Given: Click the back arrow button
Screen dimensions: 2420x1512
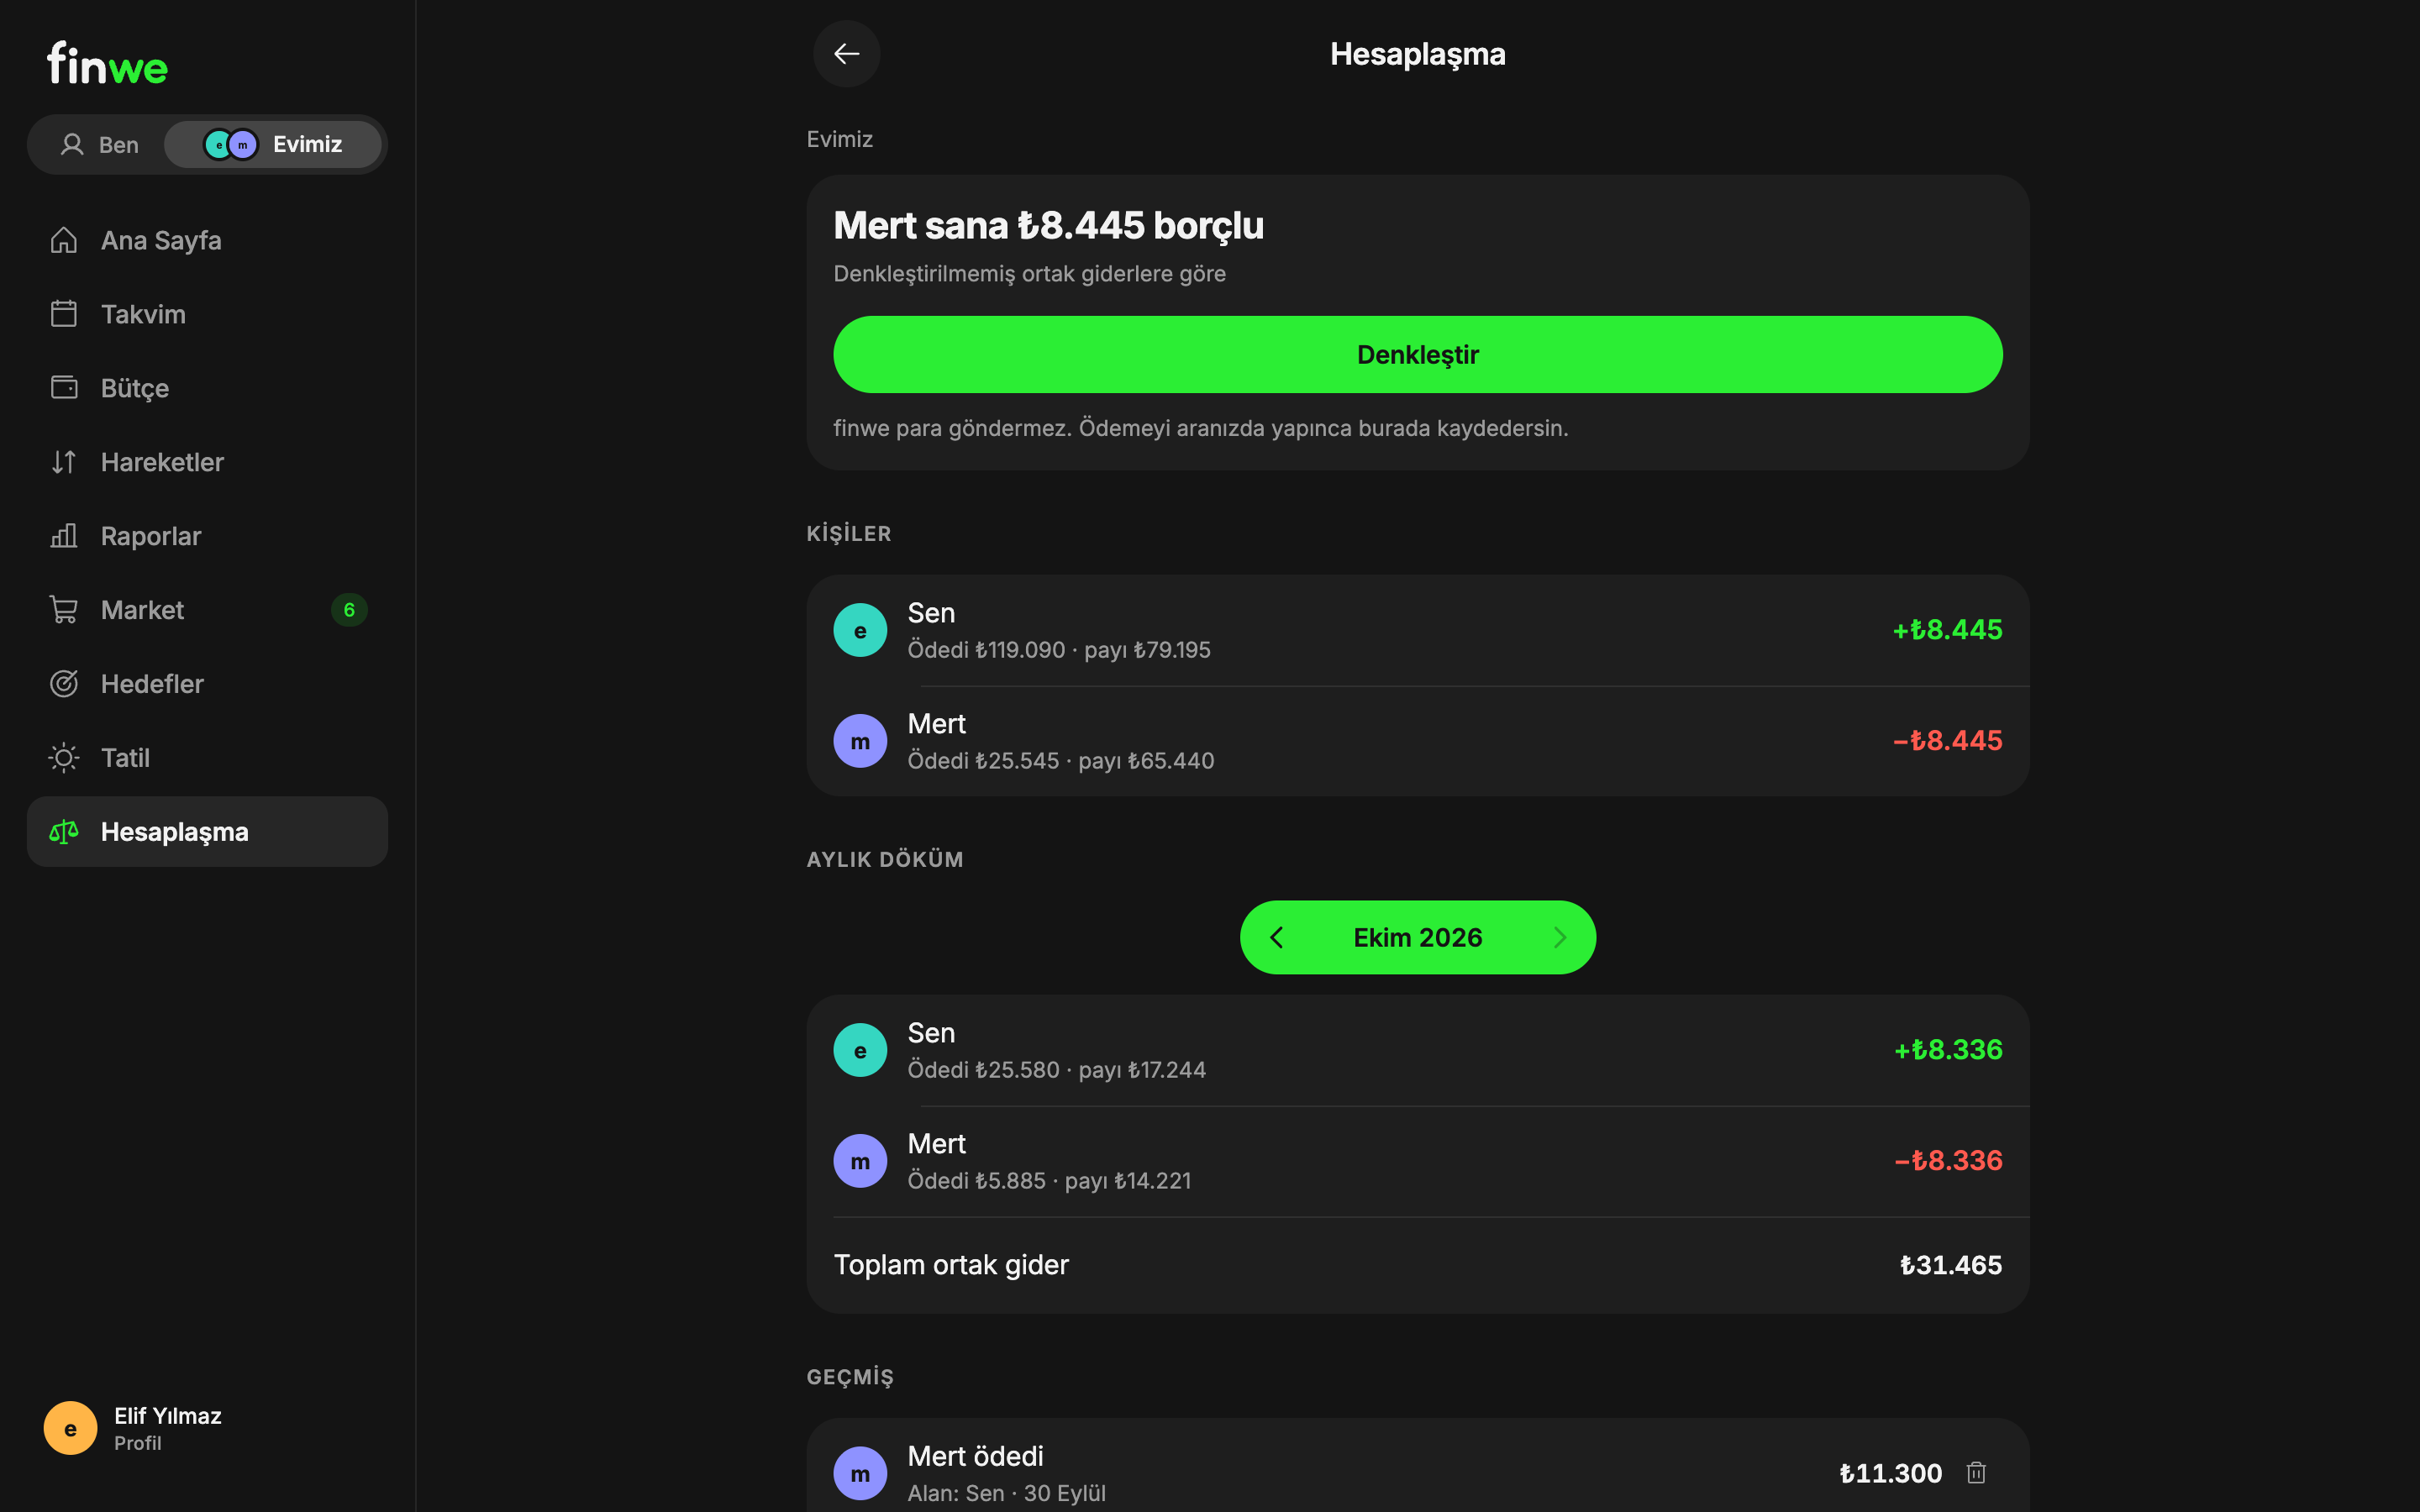Looking at the screenshot, I should click(x=846, y=54).
